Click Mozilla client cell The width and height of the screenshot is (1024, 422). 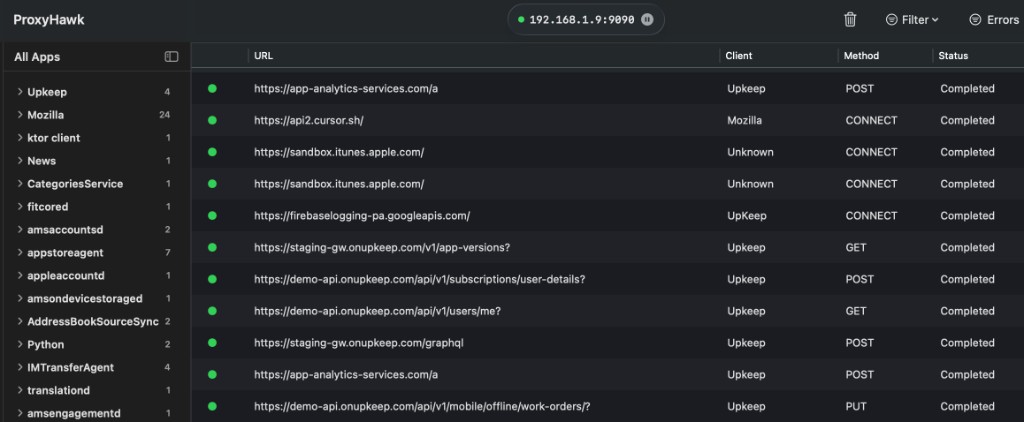coord(744,120)
